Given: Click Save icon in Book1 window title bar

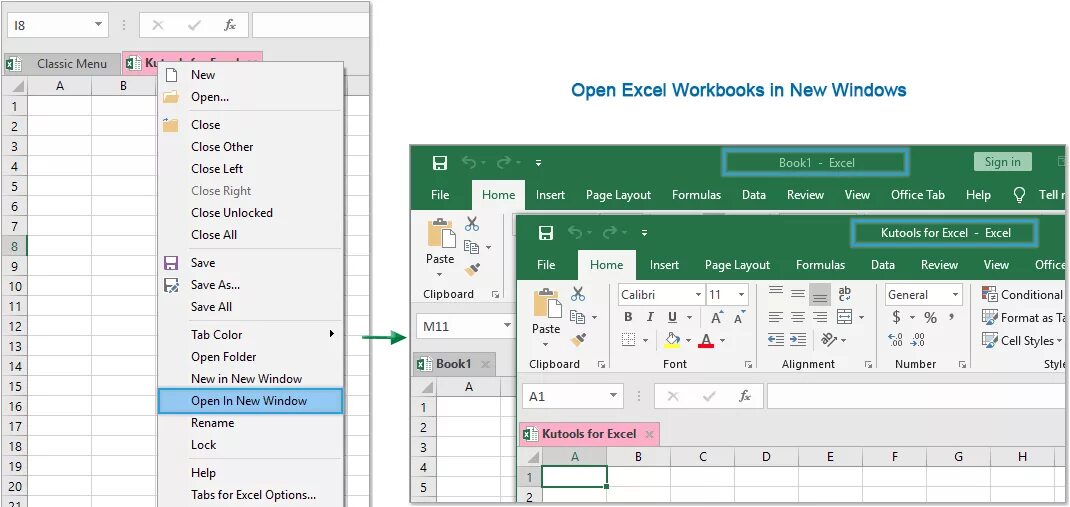Looking at the screenshot, I should (440, 163).
